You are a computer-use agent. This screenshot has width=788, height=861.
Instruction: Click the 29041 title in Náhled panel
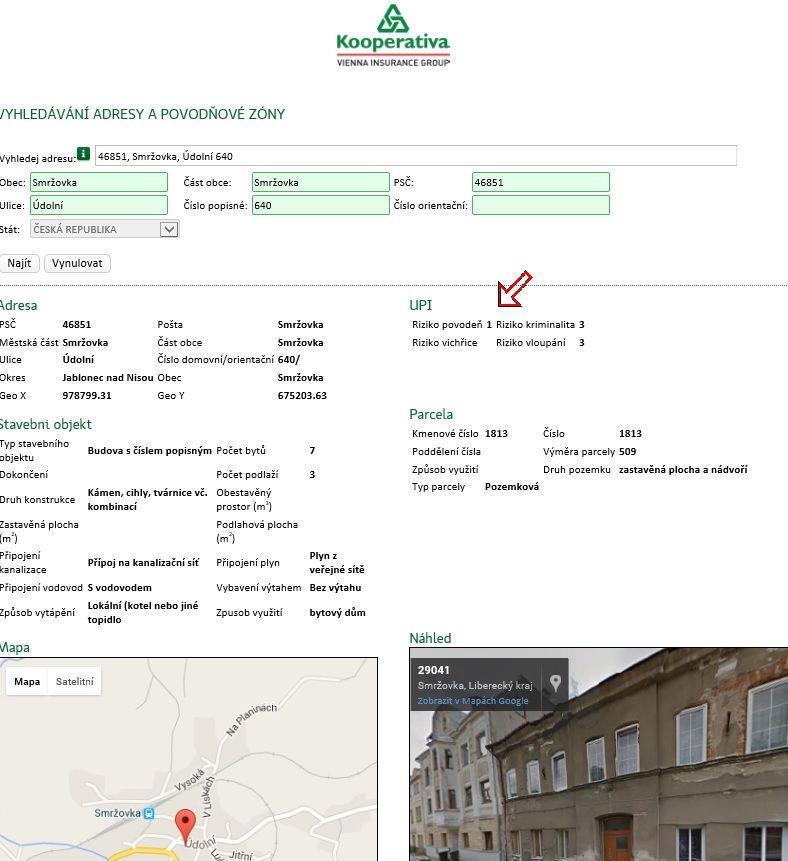(x=433, y=670)
